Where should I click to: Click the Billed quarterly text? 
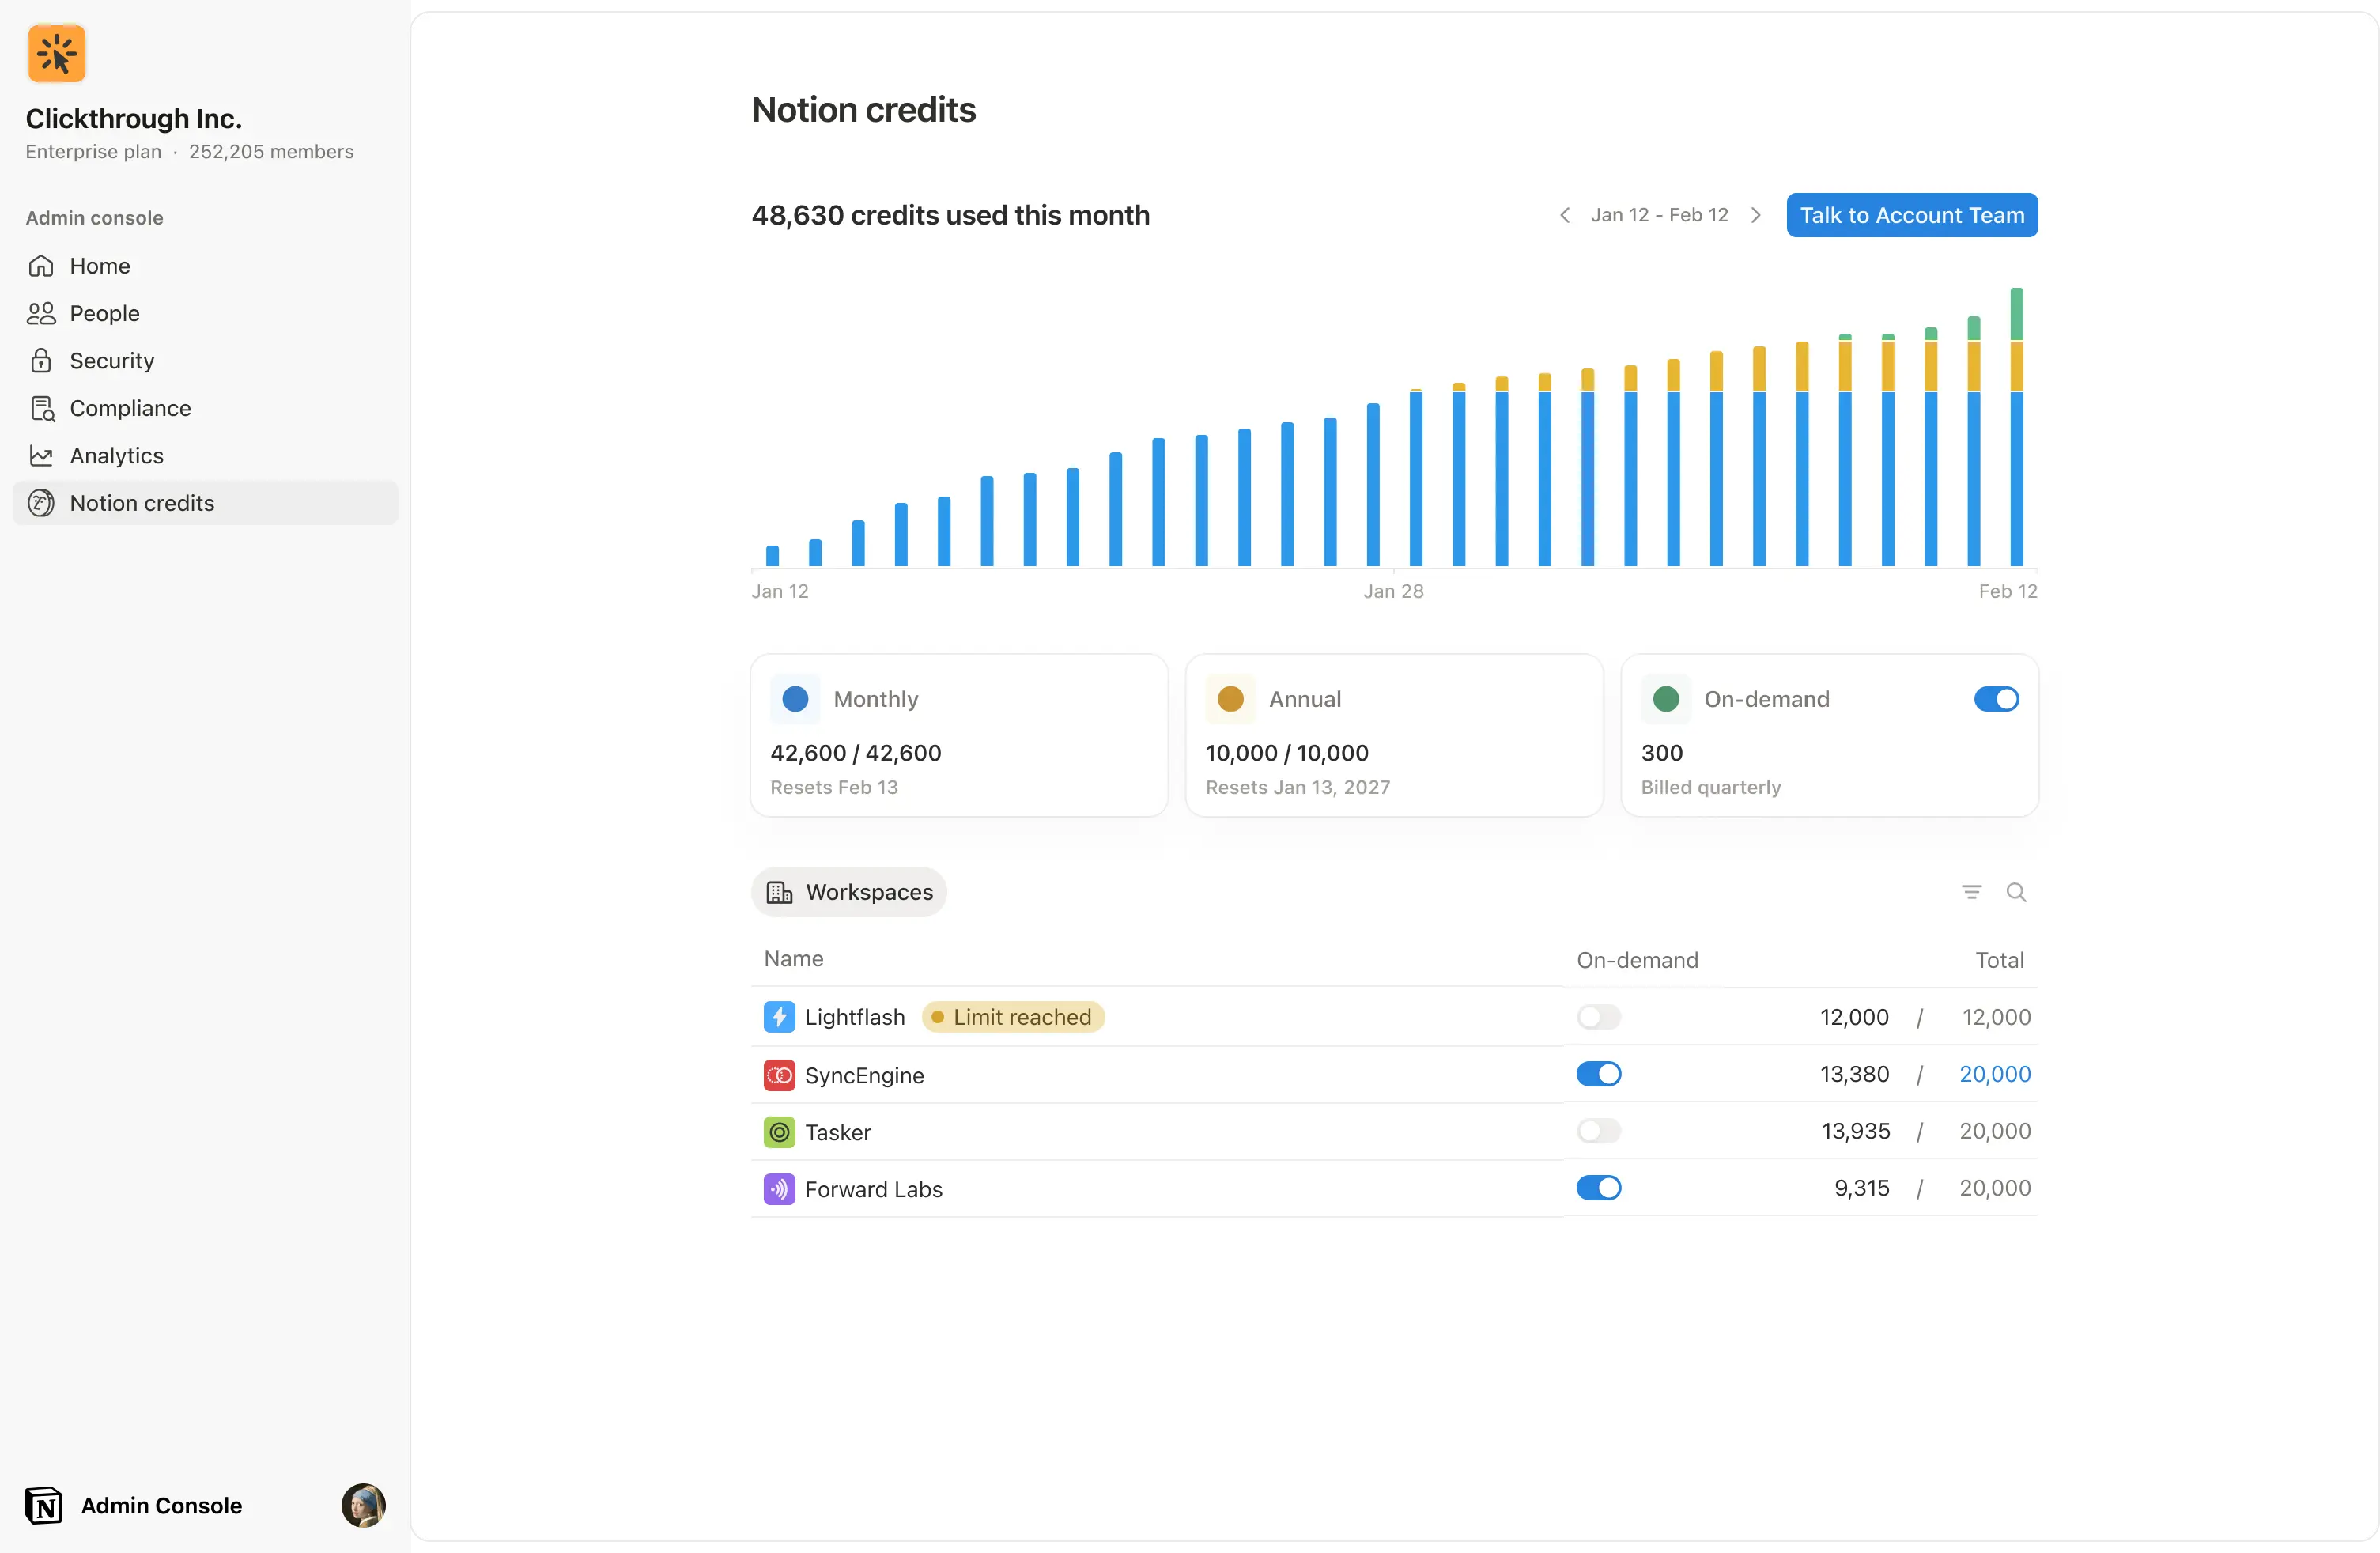[1711, 787]
